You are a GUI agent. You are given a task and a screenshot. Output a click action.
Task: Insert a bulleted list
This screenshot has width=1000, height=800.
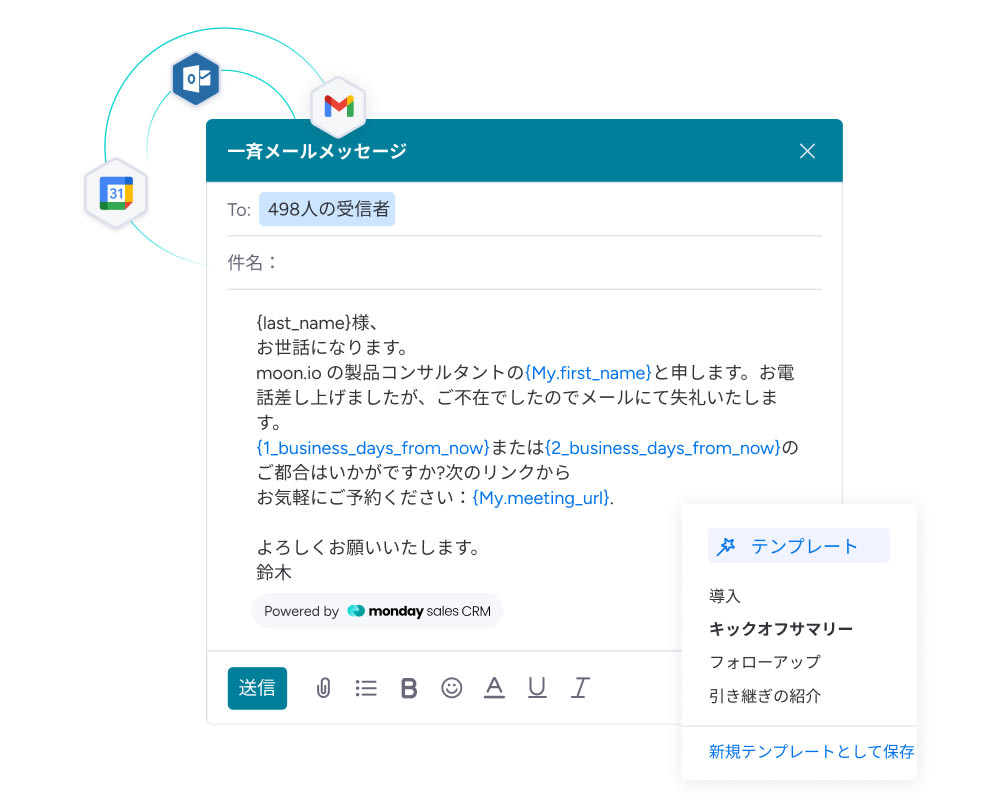366,688
